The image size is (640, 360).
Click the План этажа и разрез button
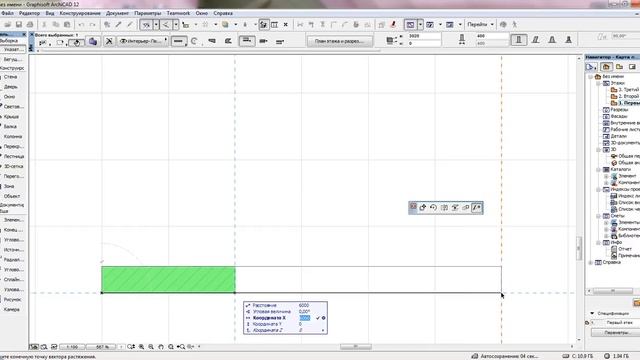pos(340,41)
